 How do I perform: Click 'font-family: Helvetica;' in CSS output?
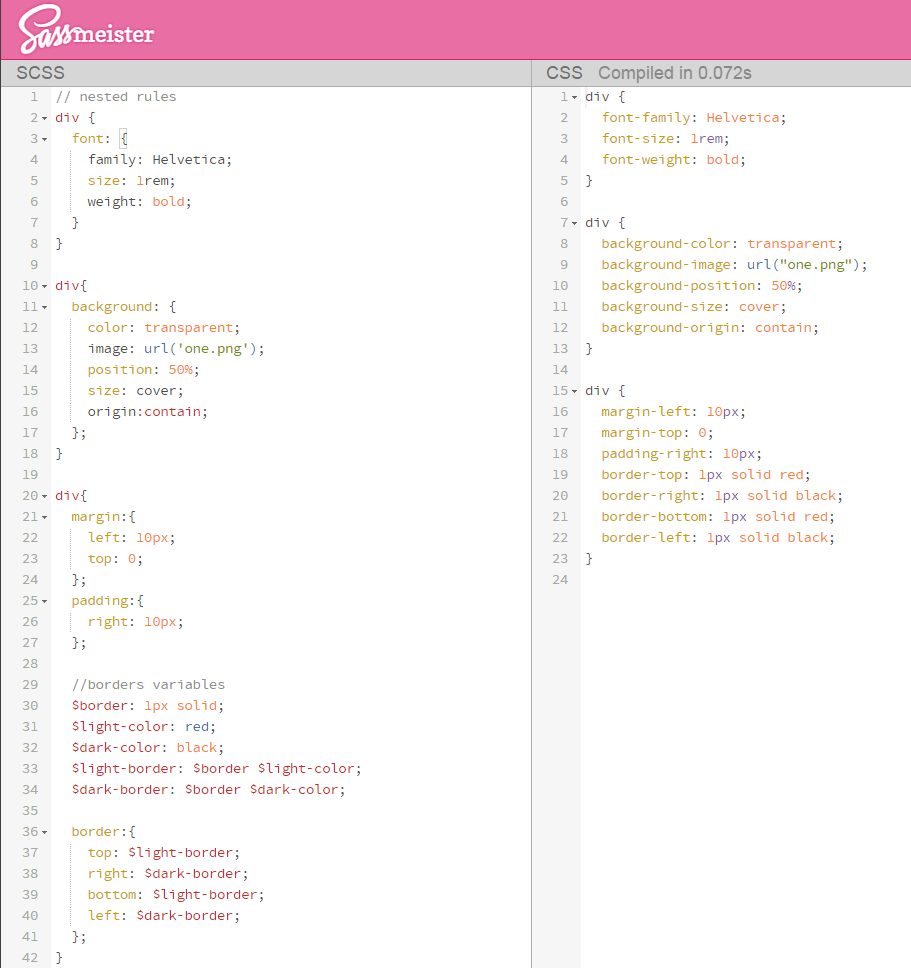point(694,118)
